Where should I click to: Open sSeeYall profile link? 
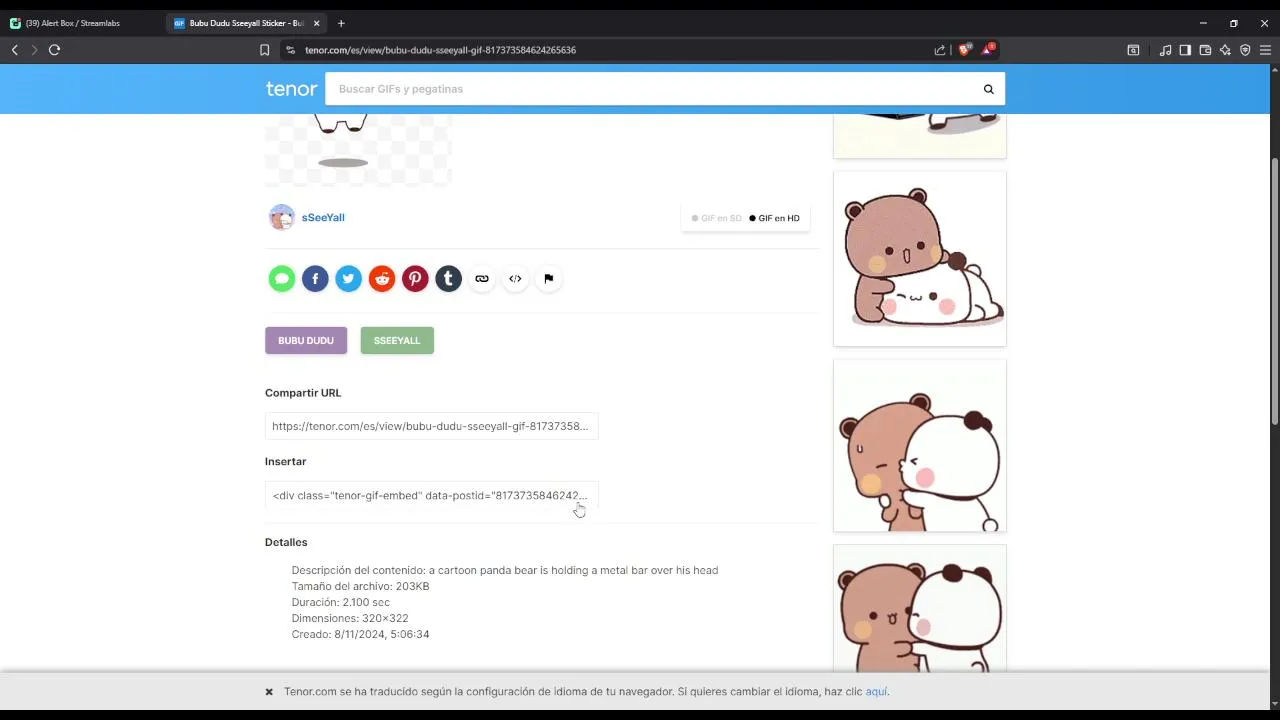coord(323,217)
